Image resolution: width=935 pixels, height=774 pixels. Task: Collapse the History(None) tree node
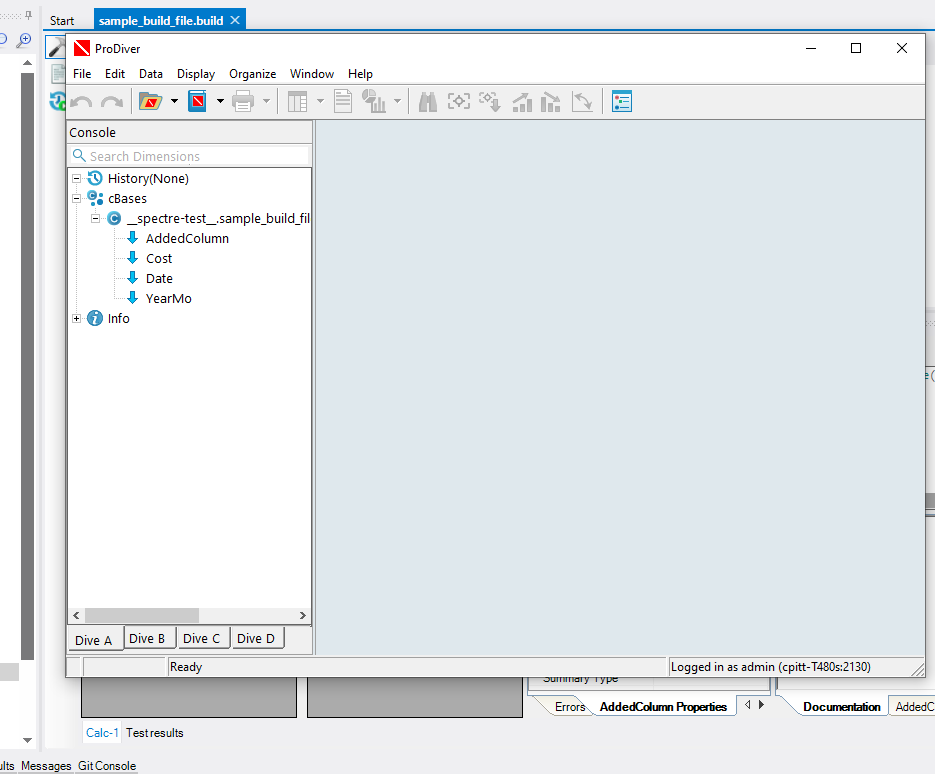tap(76, 178)
